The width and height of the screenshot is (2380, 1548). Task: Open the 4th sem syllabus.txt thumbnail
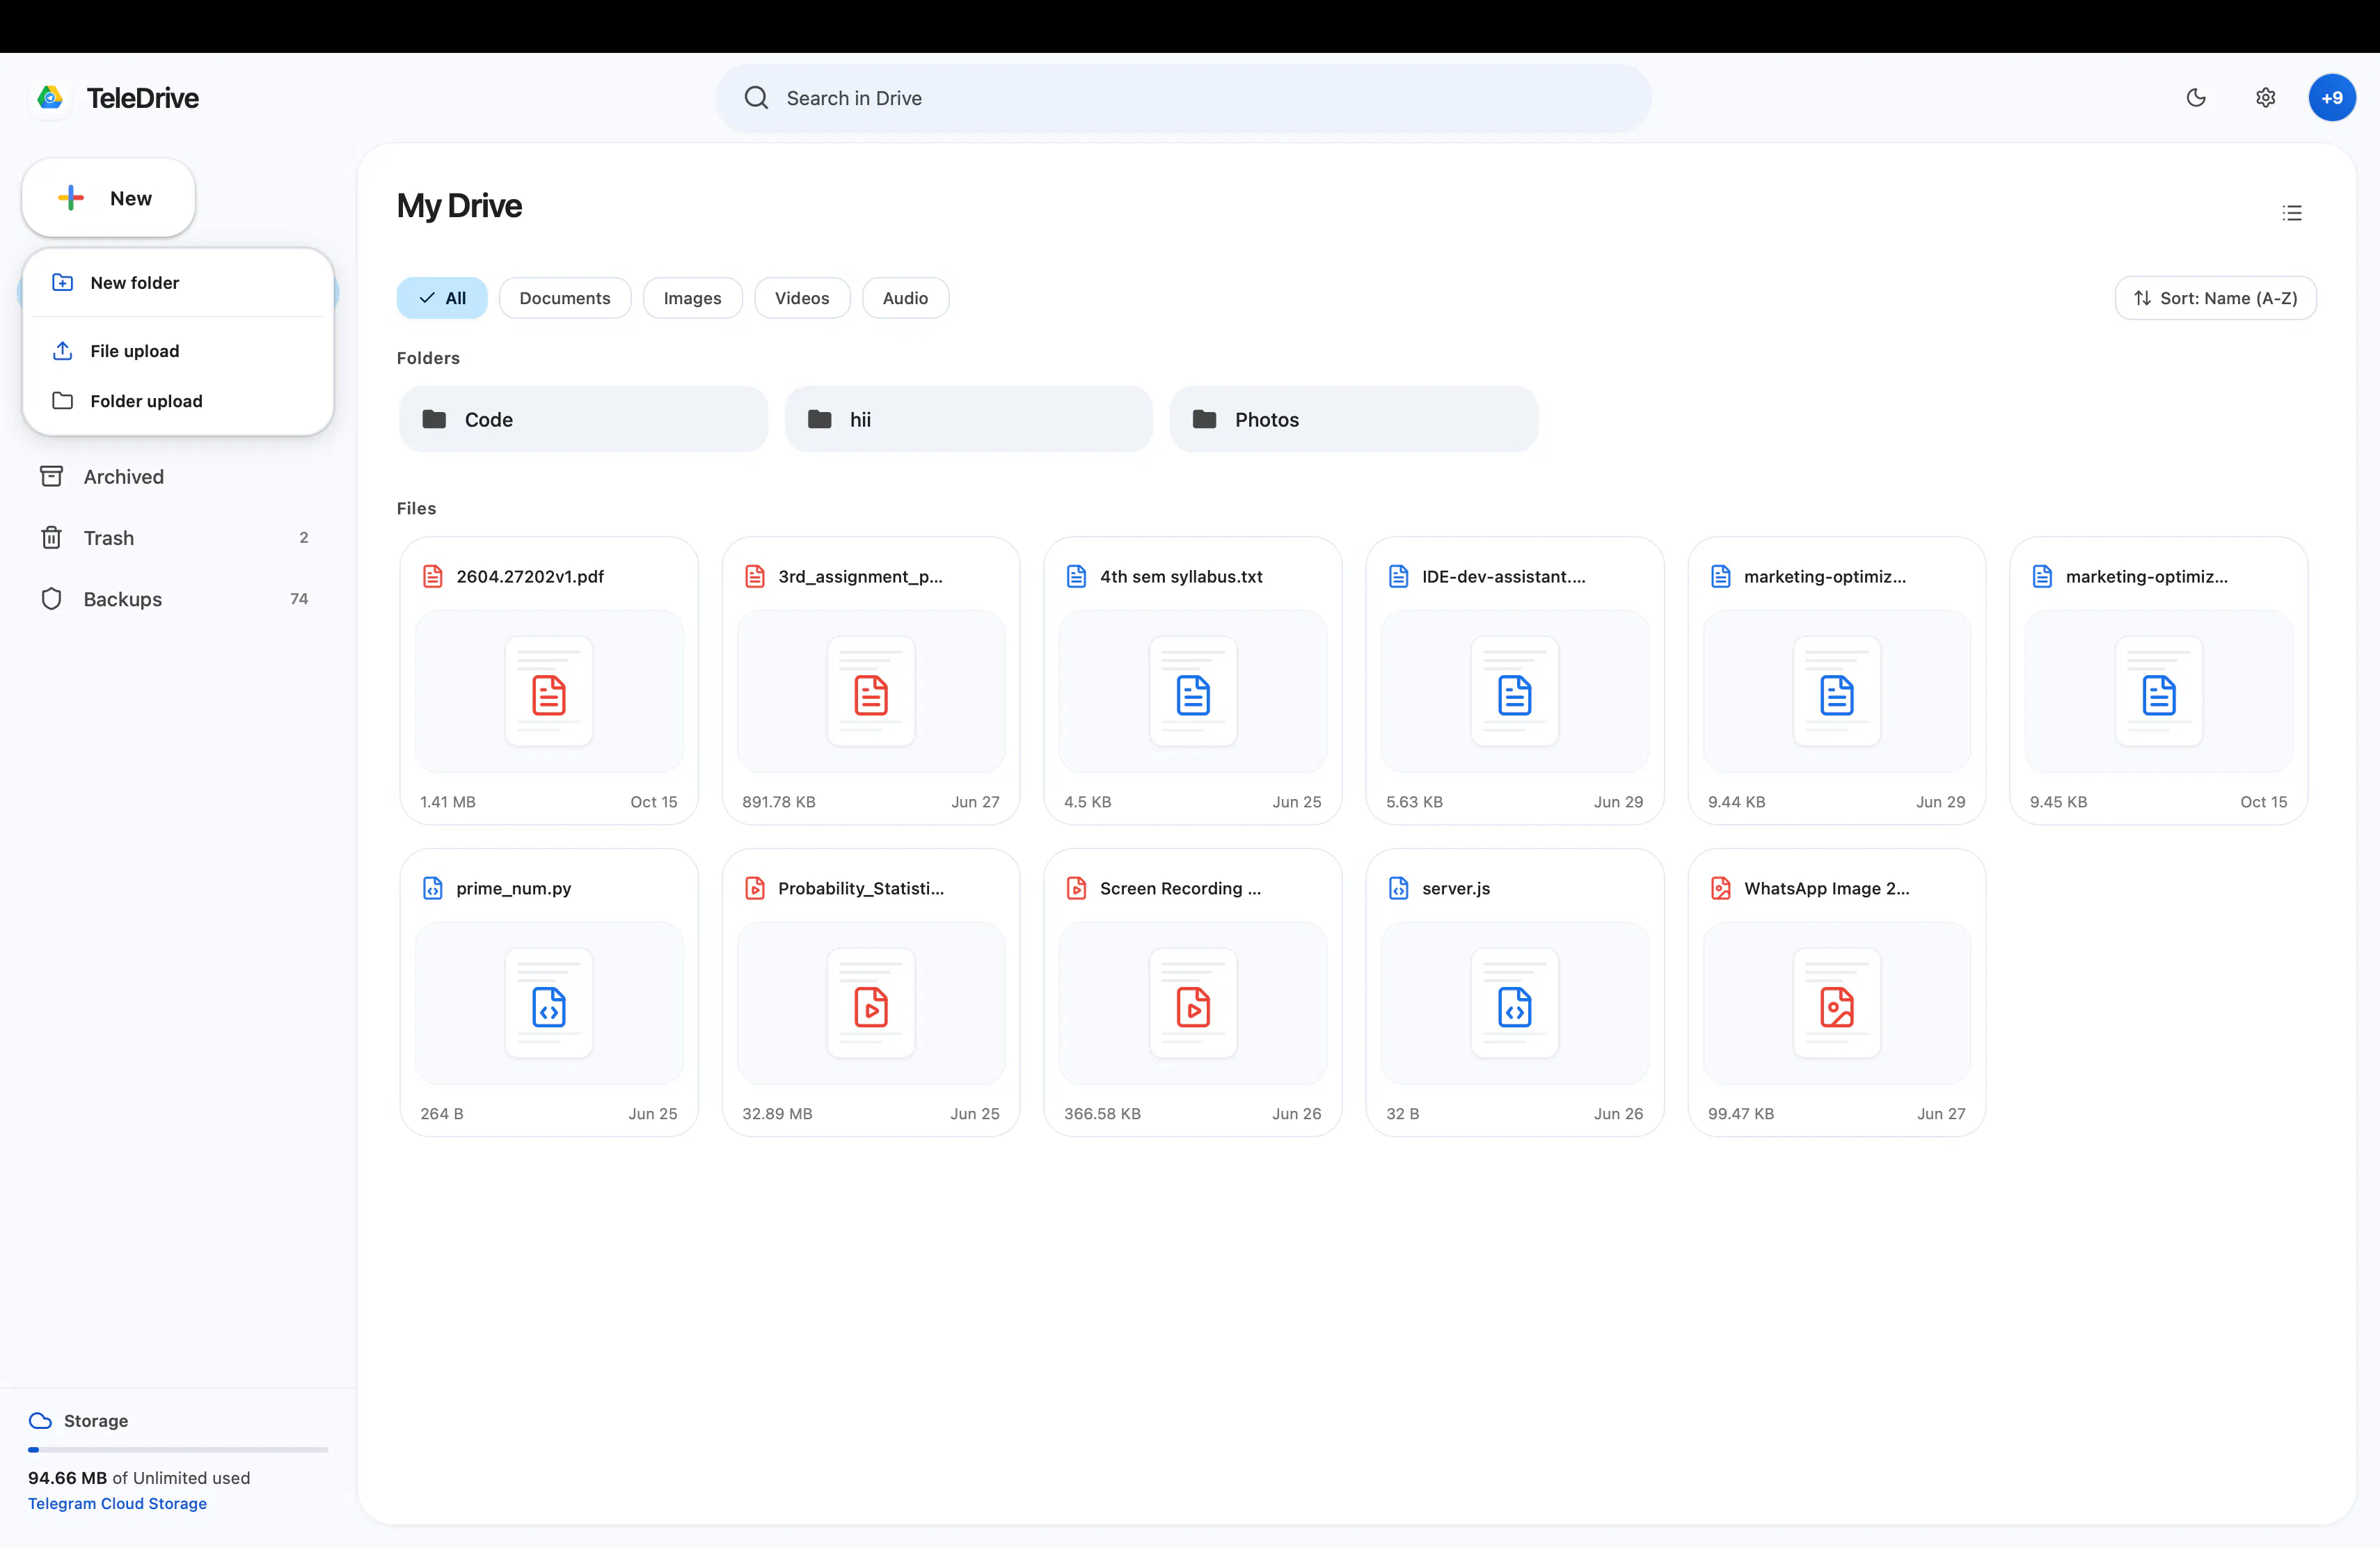click(x=1193, y=691)
